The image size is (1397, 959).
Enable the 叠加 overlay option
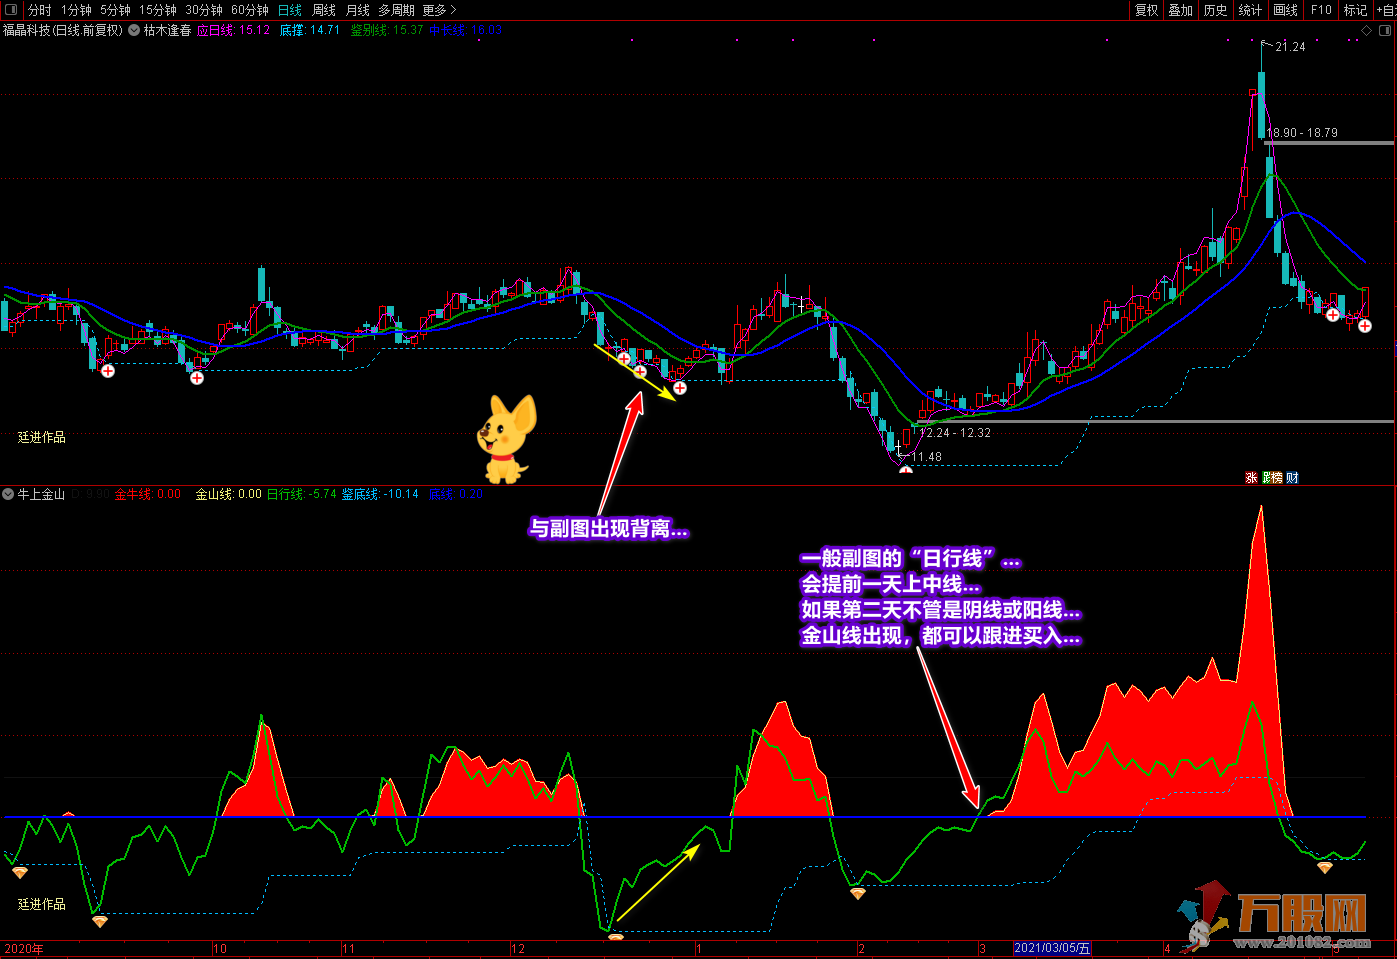(x=1181, y=10)
